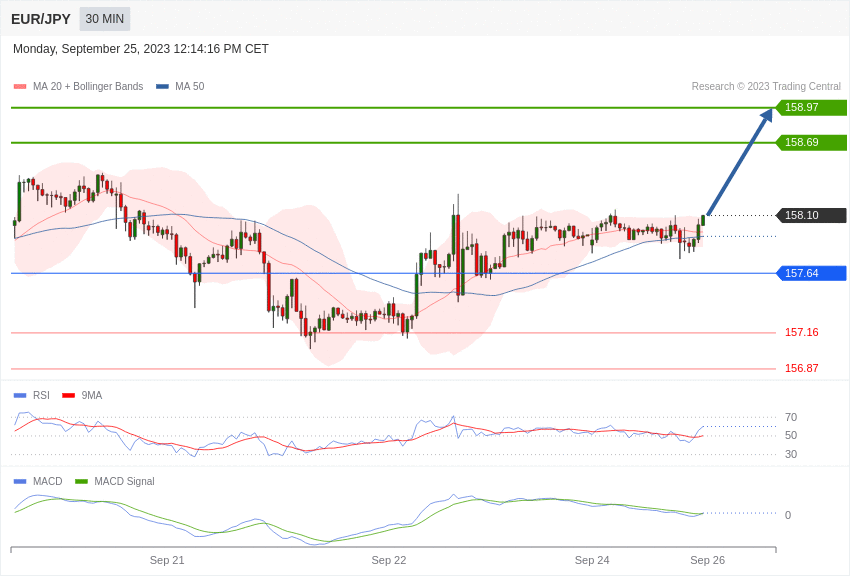The image size is (850, 576).
Task: Click the 9MA legend label
Action: [92, 395]
